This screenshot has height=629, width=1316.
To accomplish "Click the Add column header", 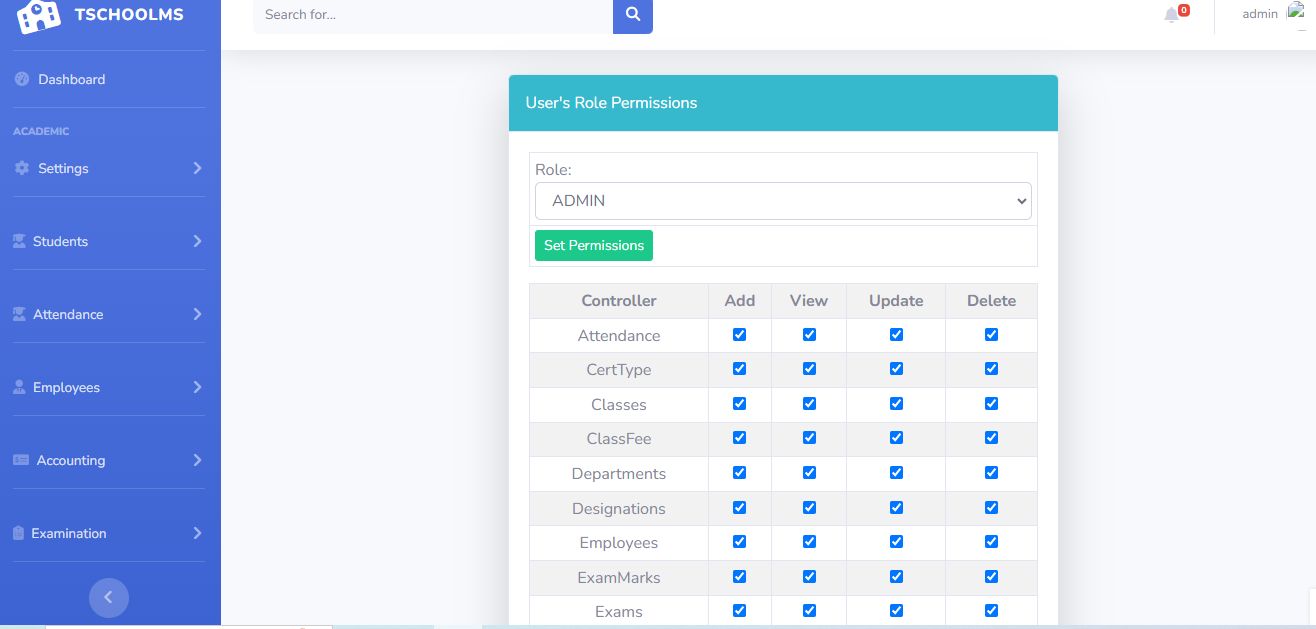I will click(740, 301).
